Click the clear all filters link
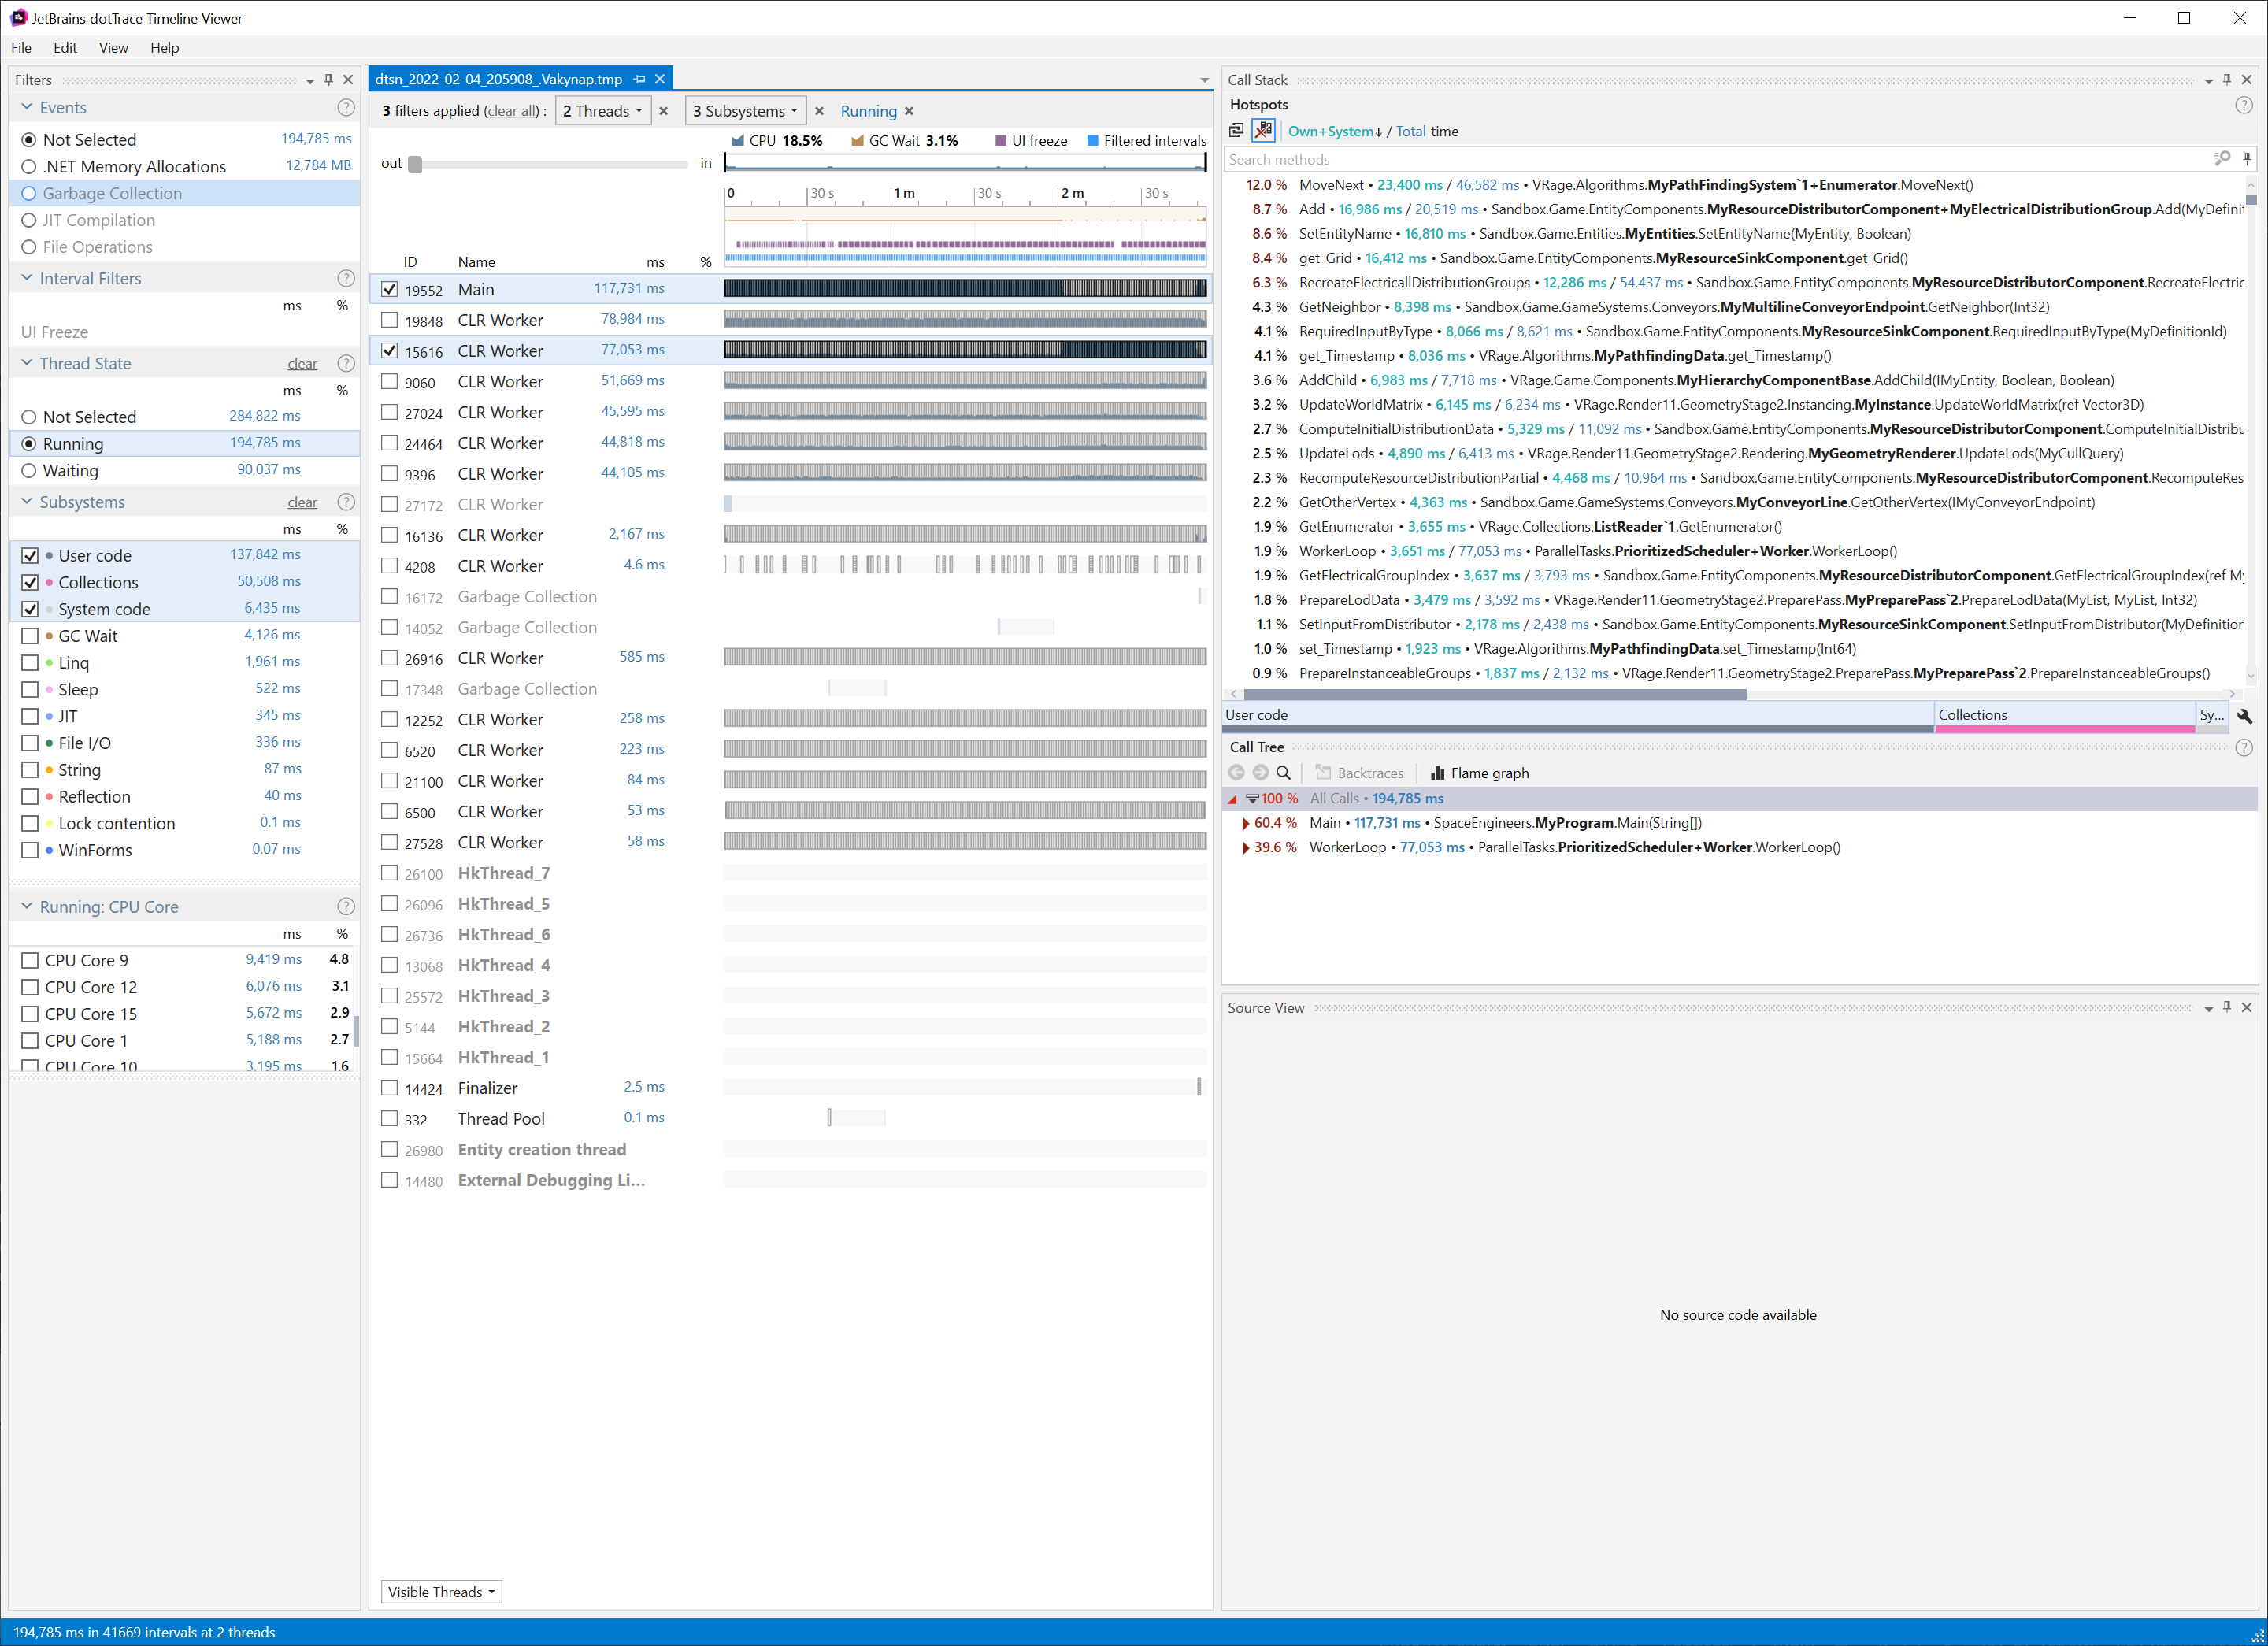Viewport: 2268px width, 1646px height. pos(512,111)
